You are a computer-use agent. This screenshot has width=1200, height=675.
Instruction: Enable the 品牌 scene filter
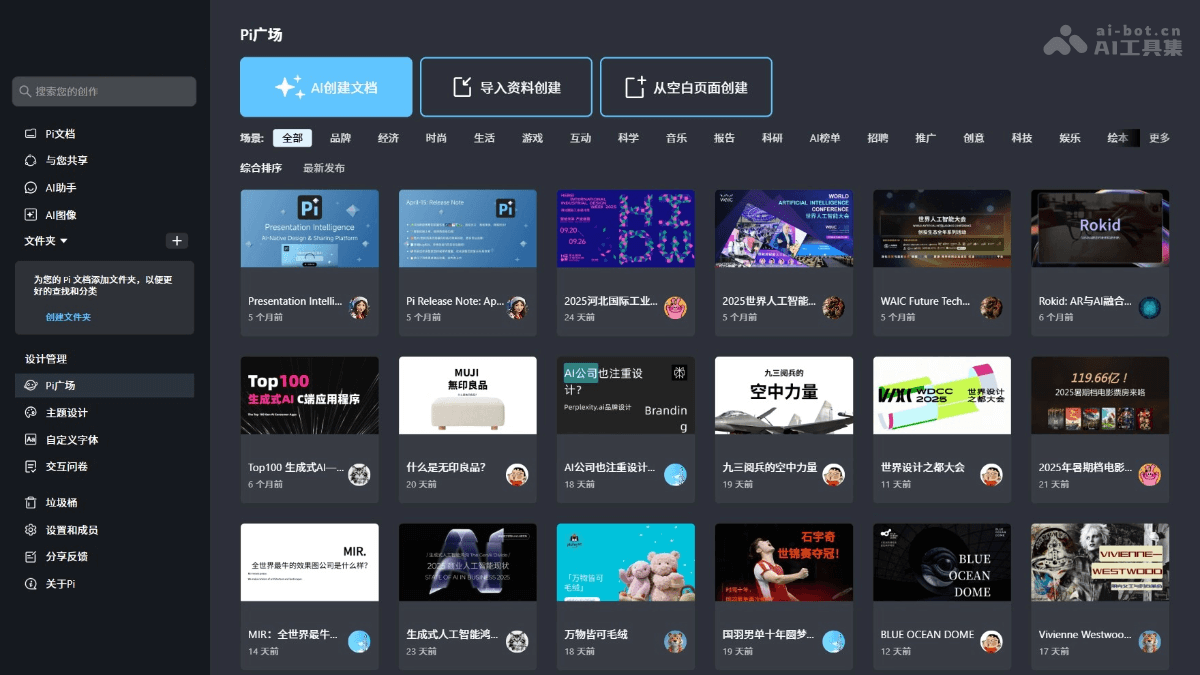point(340,138)
